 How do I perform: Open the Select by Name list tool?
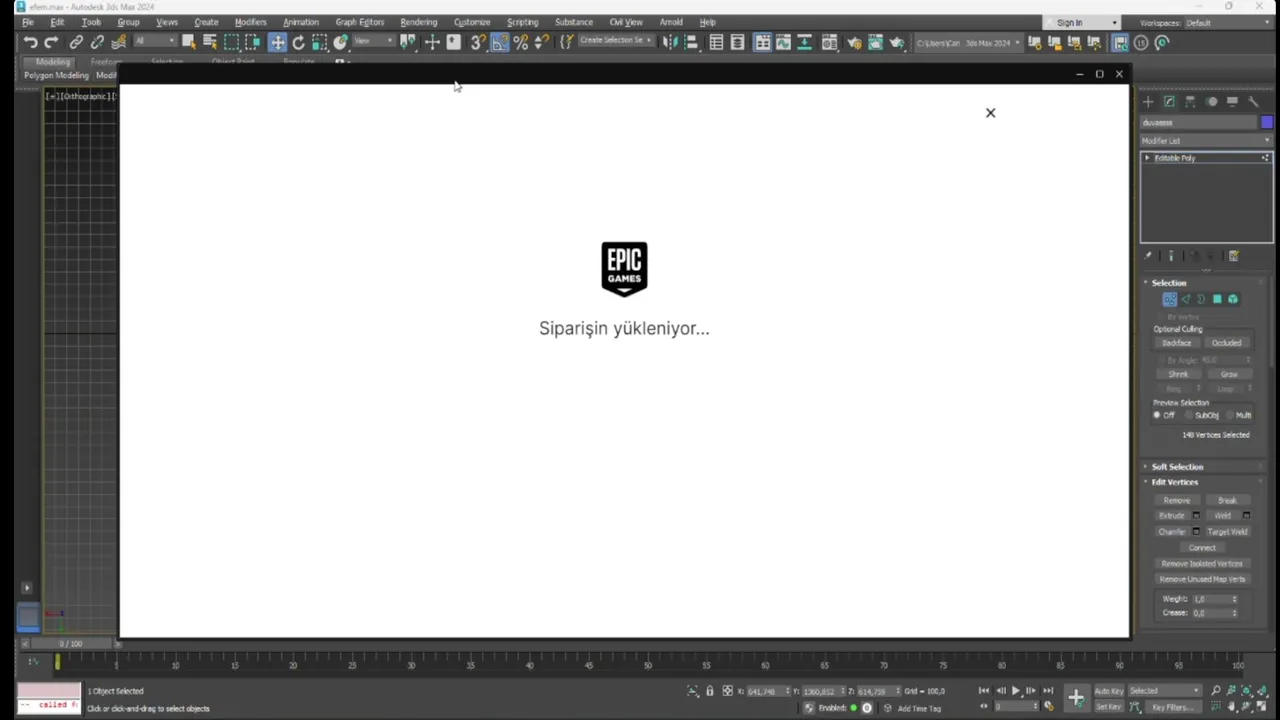(210, 42)
